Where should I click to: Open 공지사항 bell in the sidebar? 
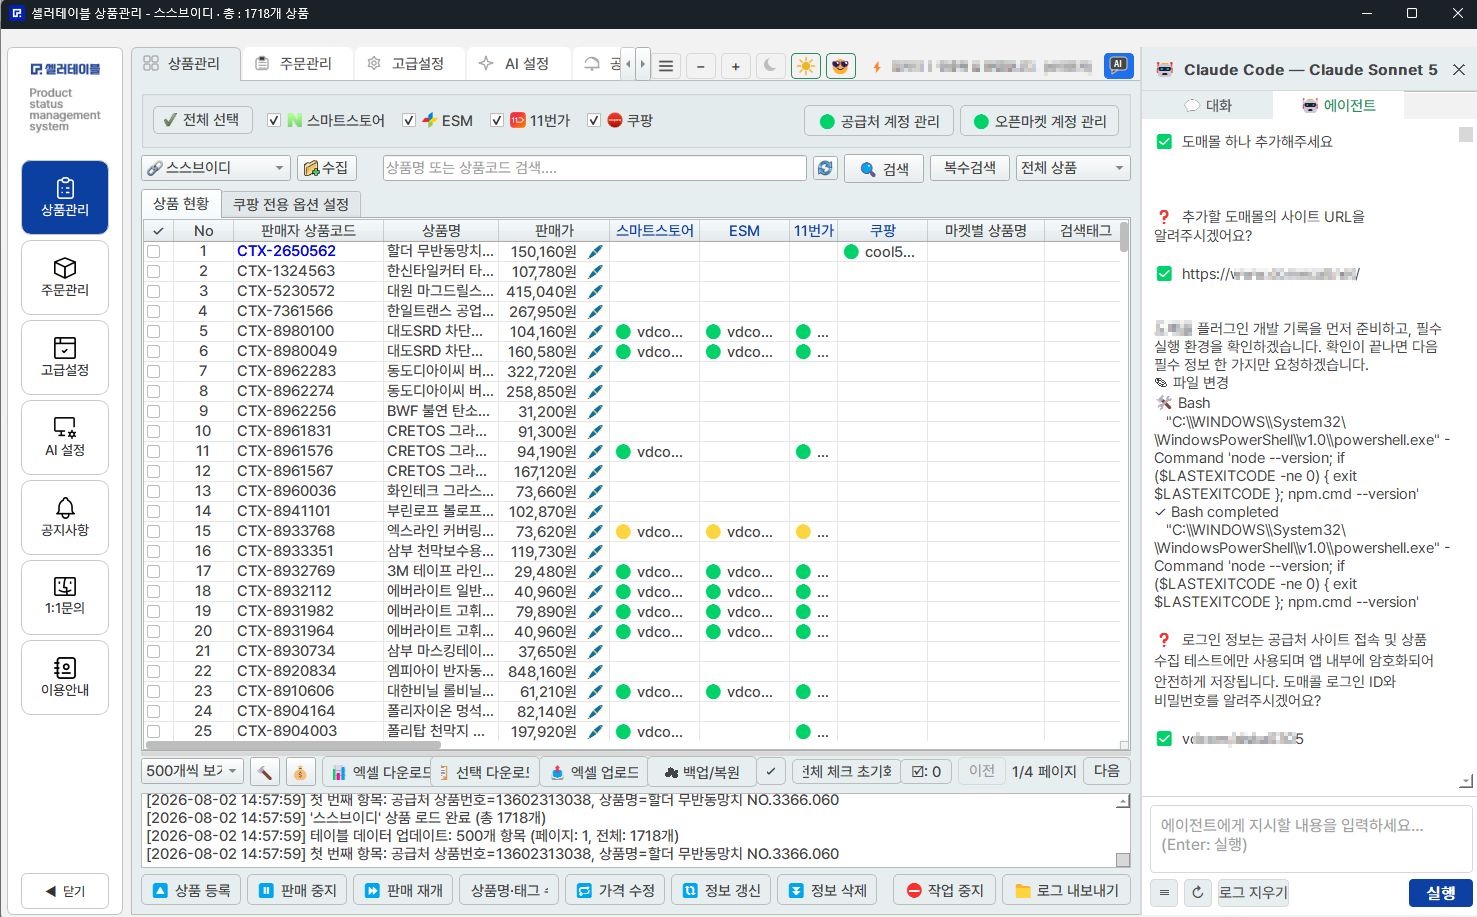65,517
